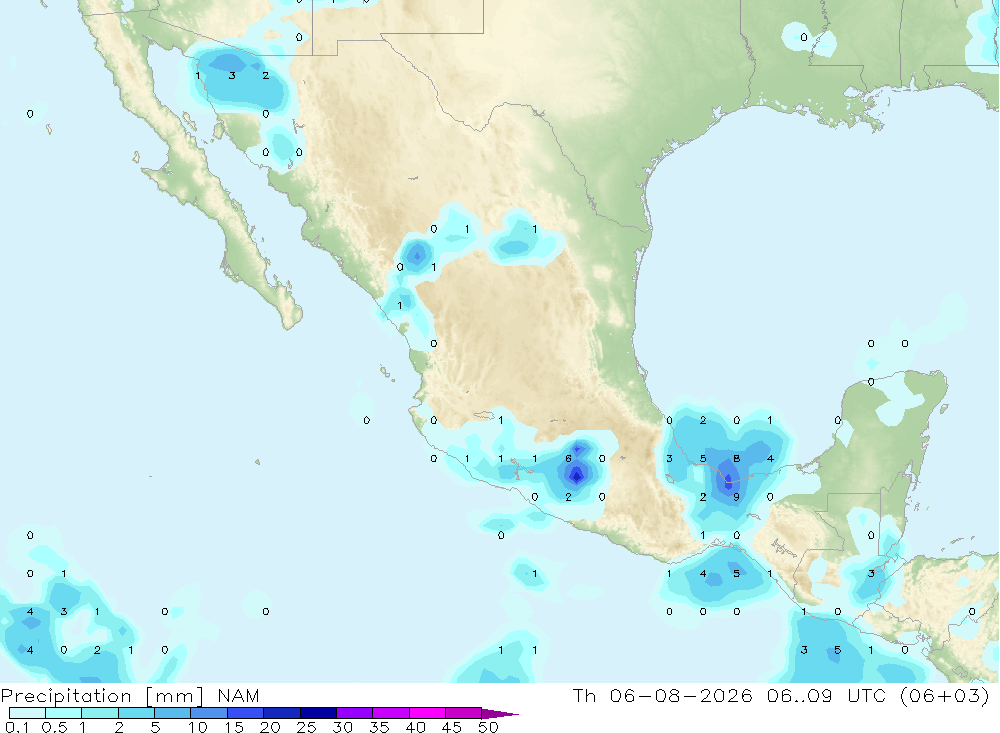The image size is (1000, 733).
Task: Click the 25–30 mm navy legend swatch
Action: click(x=318, y=713)
